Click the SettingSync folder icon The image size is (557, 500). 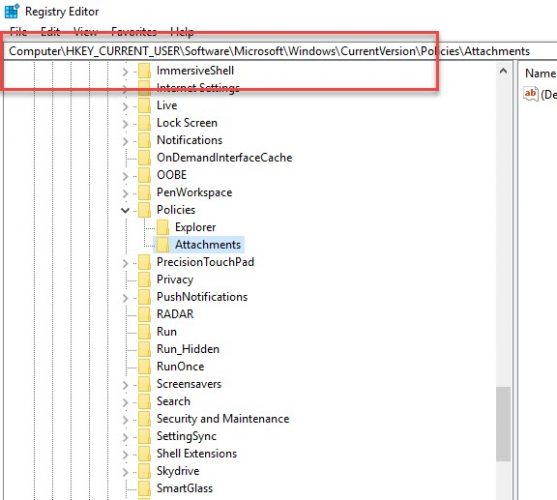(144, 436)
